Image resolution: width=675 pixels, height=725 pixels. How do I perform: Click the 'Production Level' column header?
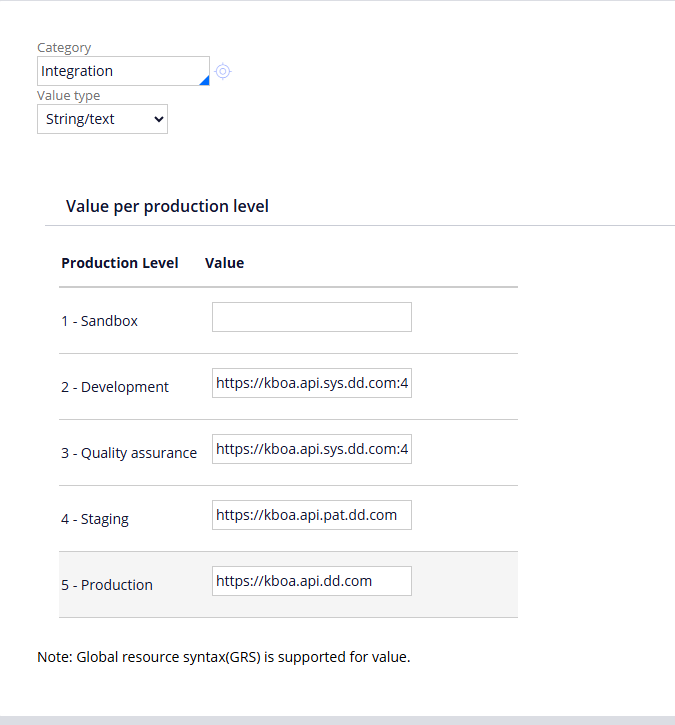point(120,263)
